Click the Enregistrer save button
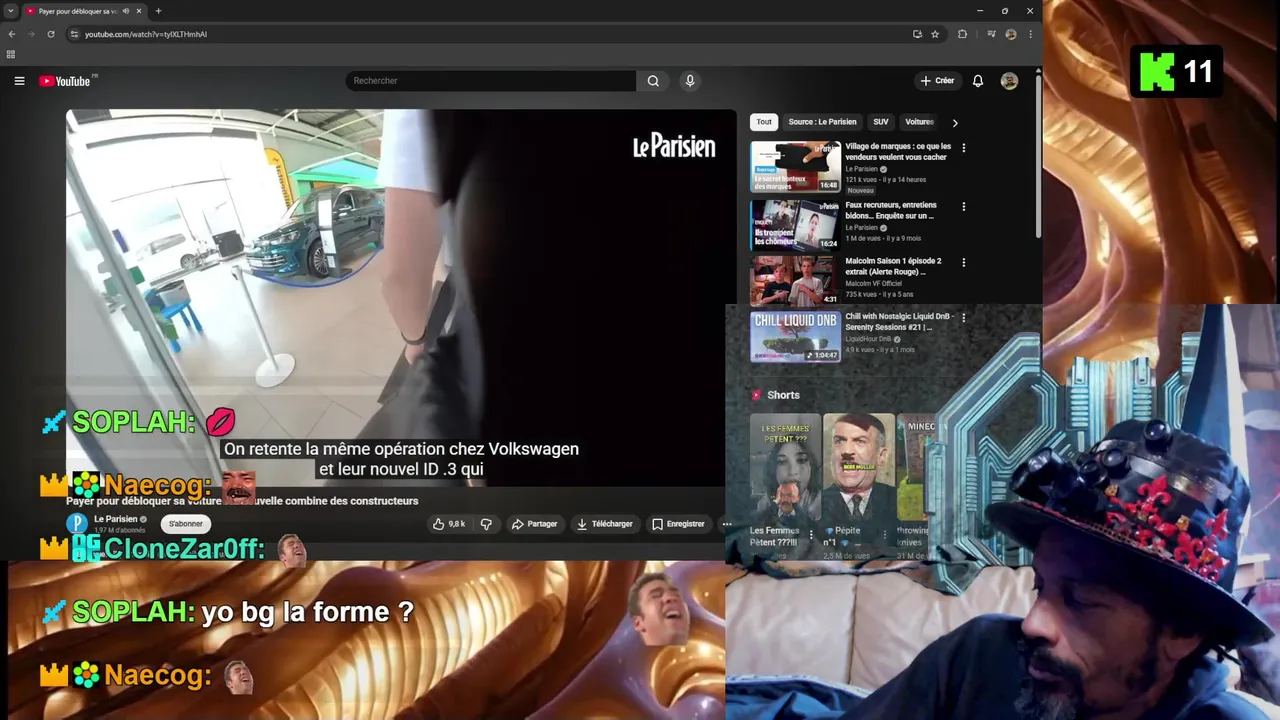 tap(678, 524)
